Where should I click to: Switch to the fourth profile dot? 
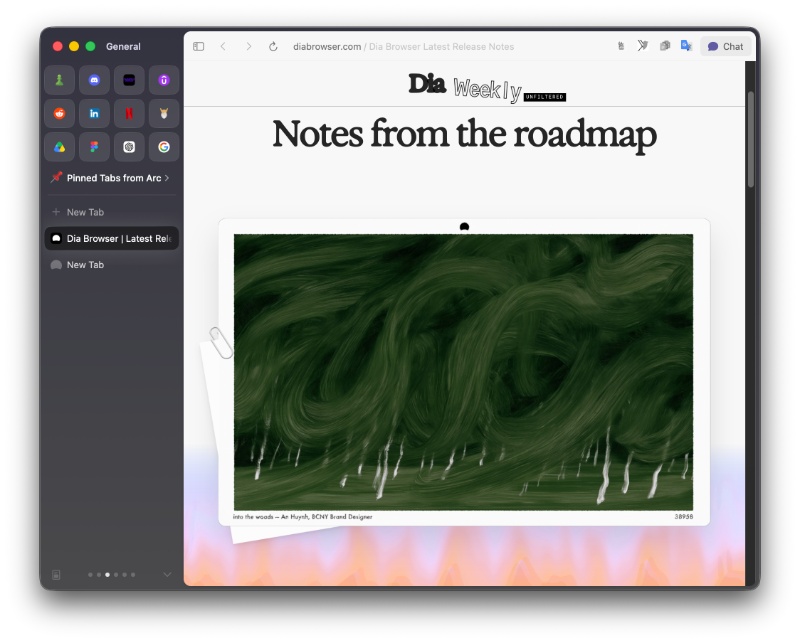point(116,575)
